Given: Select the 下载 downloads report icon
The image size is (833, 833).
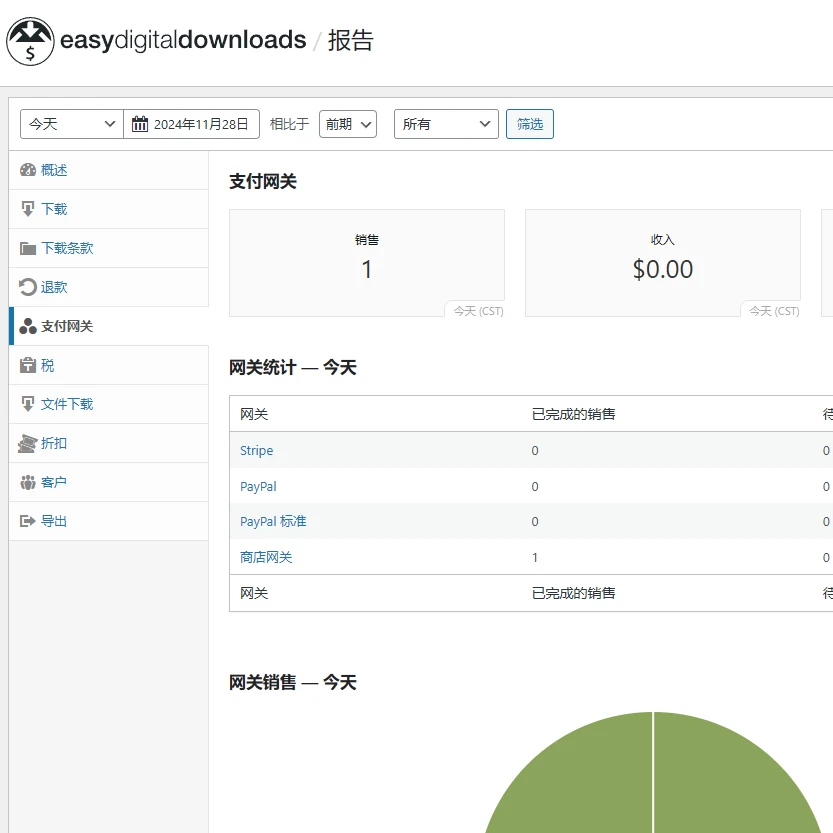Looking at the screenshot, I should (x=28, y=209).
